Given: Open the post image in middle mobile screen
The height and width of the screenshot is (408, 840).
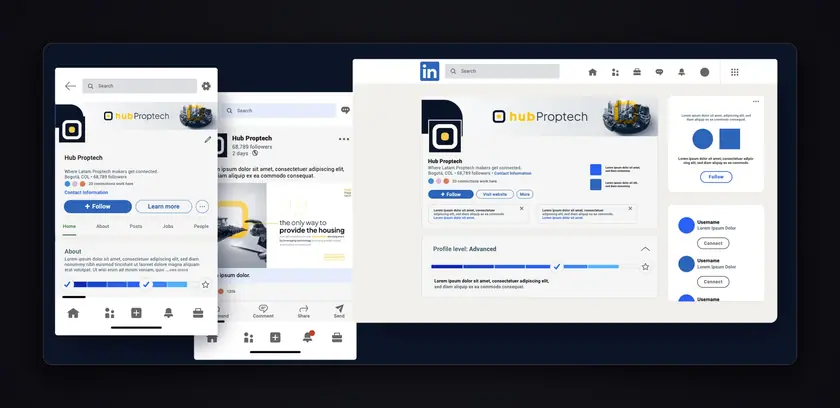Looking at the screenshot, I should coord(285,225).
